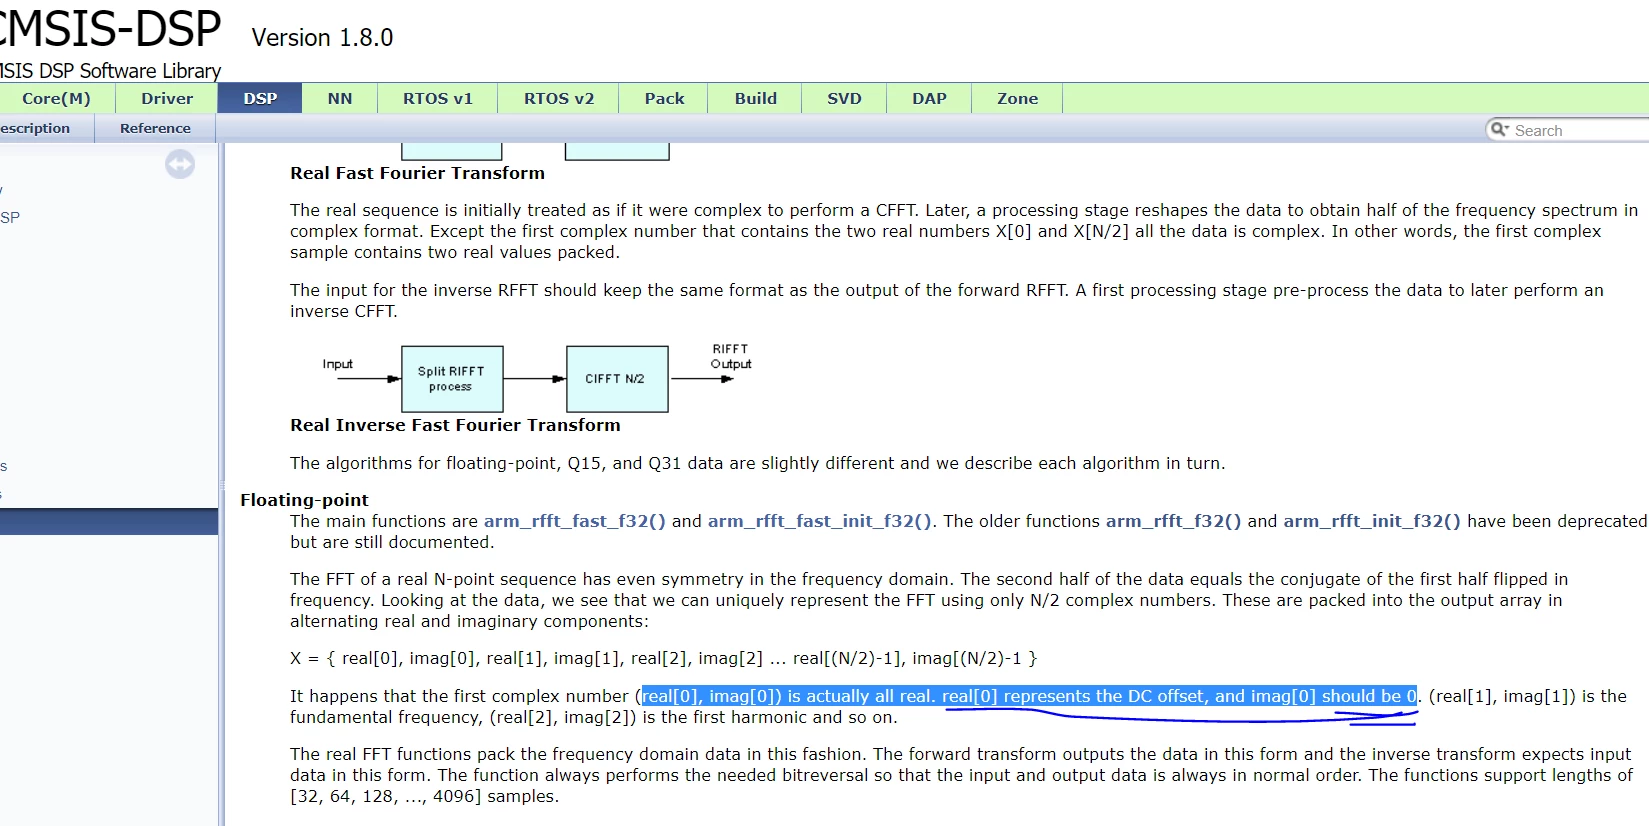Click the Version 1.8.0 text
Image resolution: width=1649 pixels, height=826 pixels.
[322, 38]
